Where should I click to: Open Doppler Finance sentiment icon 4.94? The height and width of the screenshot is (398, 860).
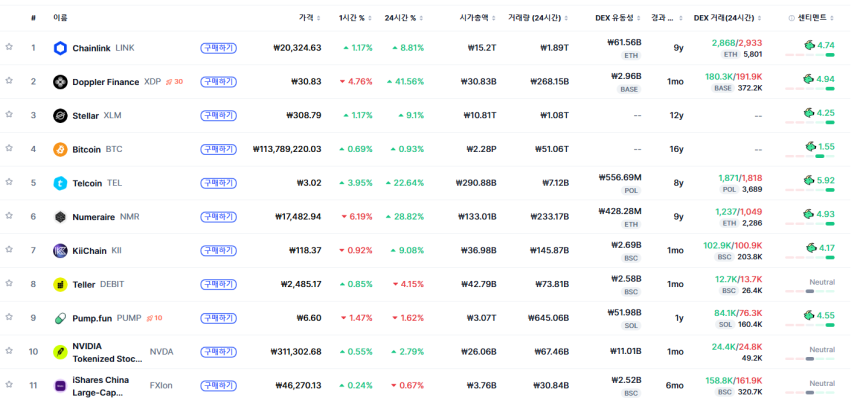[x=809, y=79]
